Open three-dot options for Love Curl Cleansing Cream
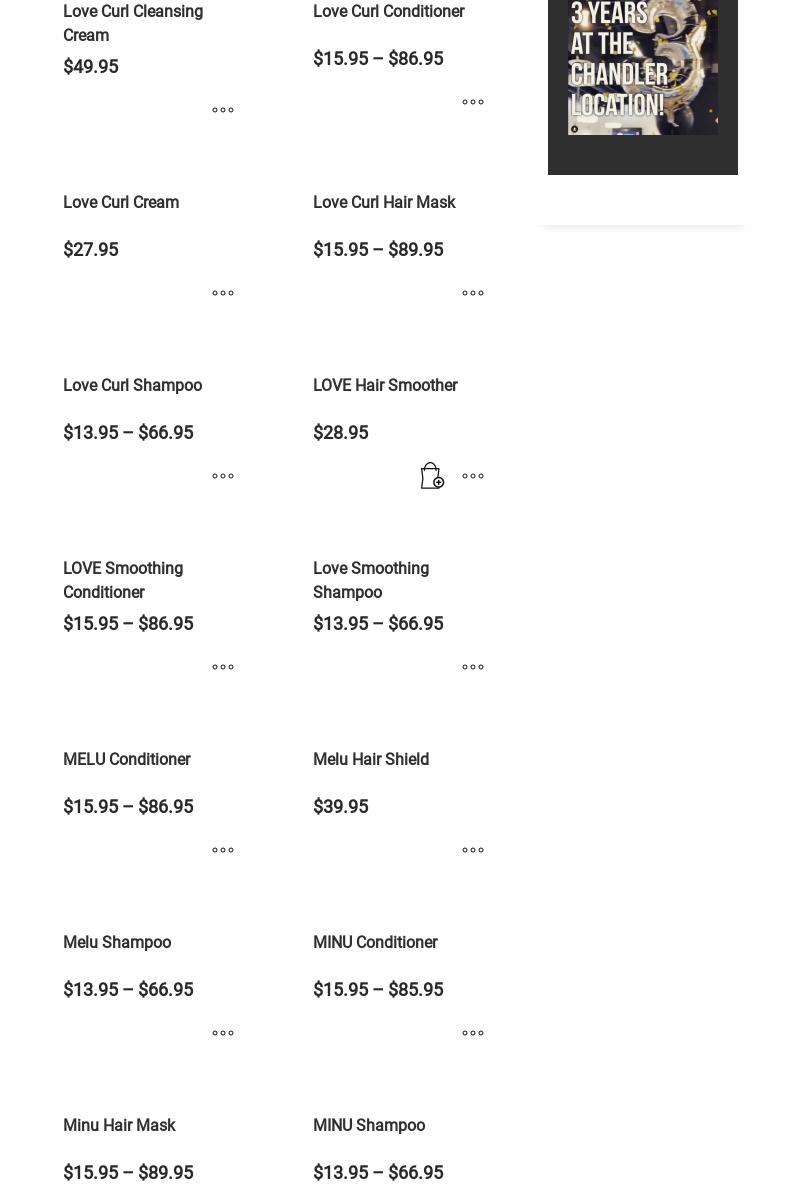Screen dimensions: 785x1203 [x=223, y=110]
